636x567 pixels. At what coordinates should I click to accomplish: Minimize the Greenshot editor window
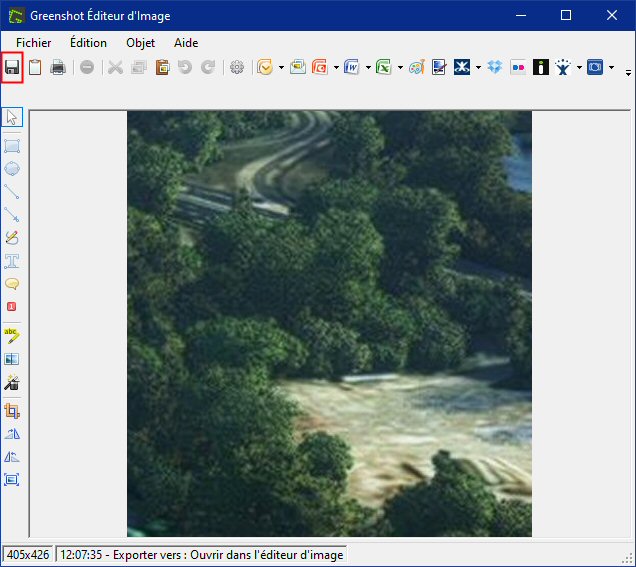521,15
